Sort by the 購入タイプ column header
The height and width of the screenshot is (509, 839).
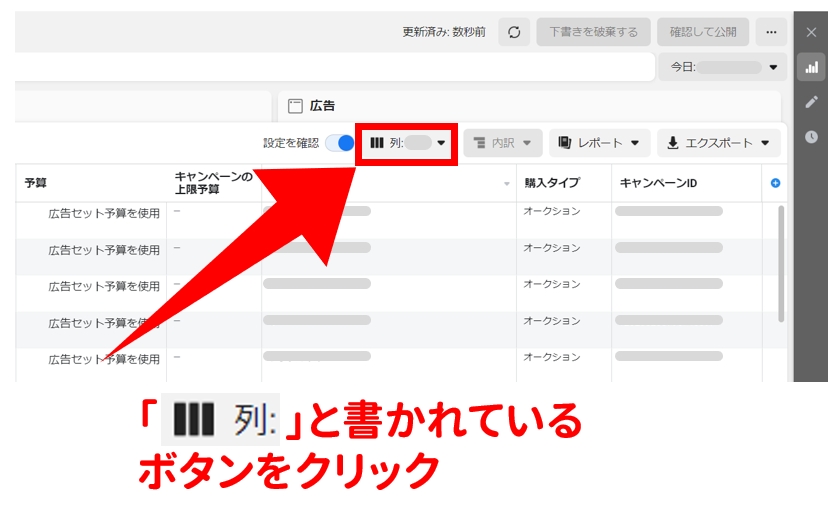pyautogui.click(x=552, y=183)
